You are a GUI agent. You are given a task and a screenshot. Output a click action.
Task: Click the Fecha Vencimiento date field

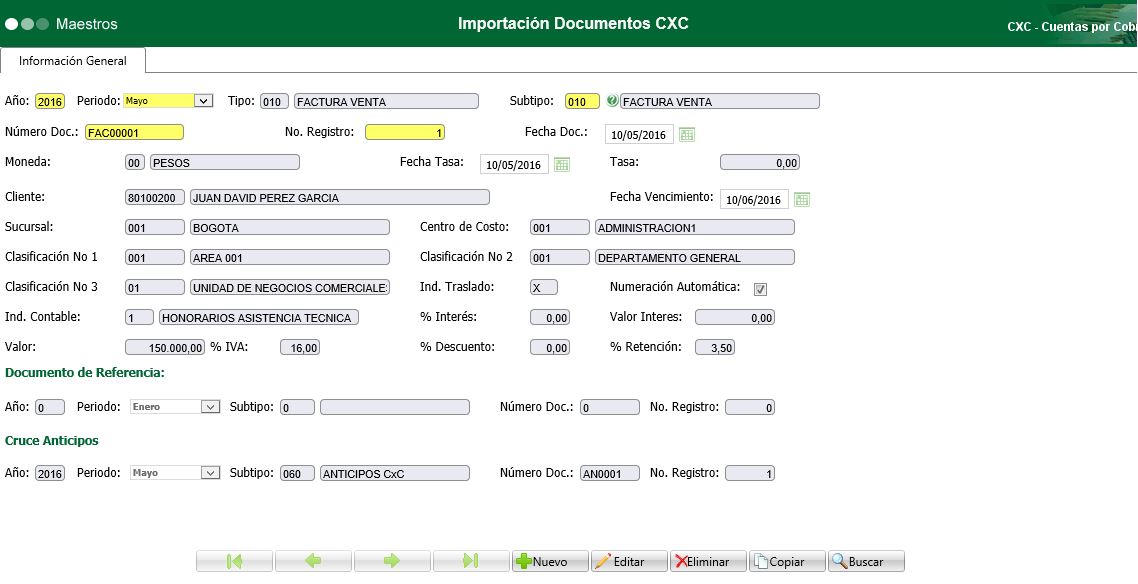tap(754, 200)
